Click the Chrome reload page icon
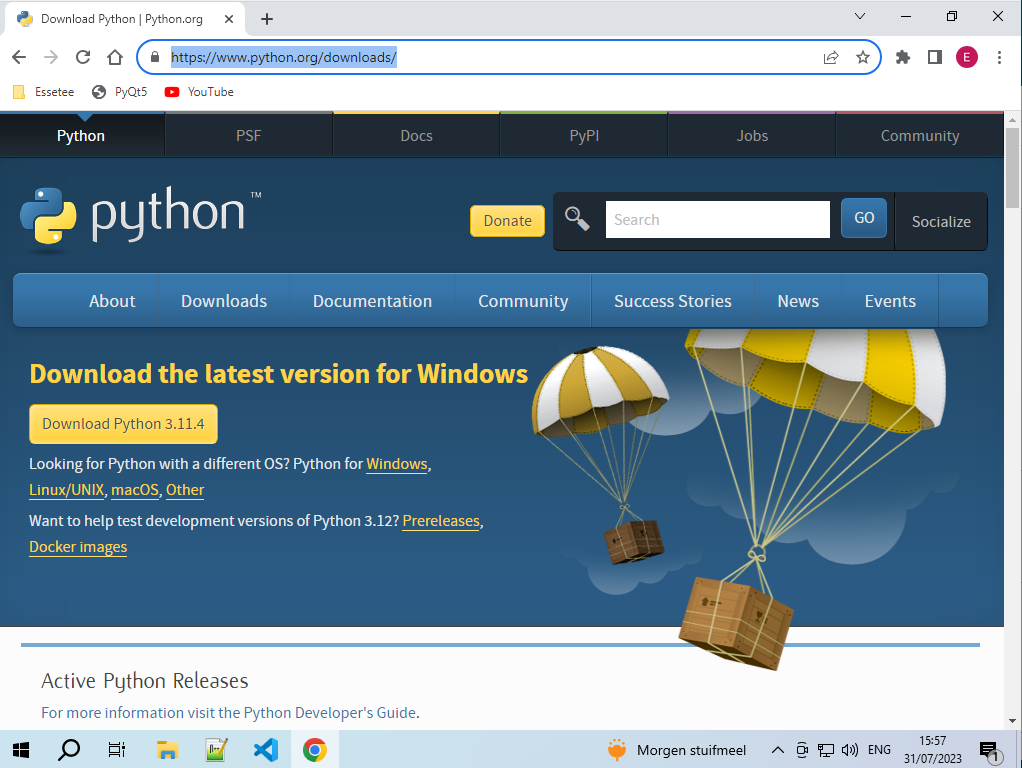Viewport: 1022px width, 768px height. 83,57
